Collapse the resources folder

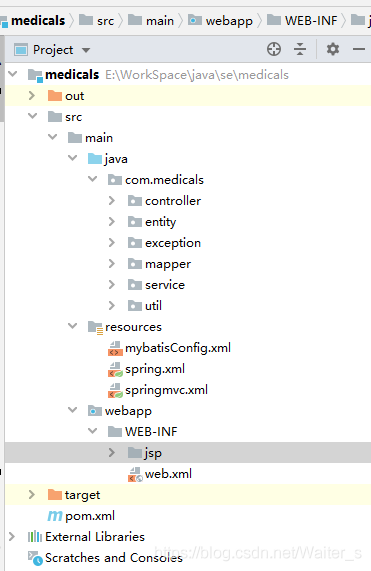coord(73,326)
